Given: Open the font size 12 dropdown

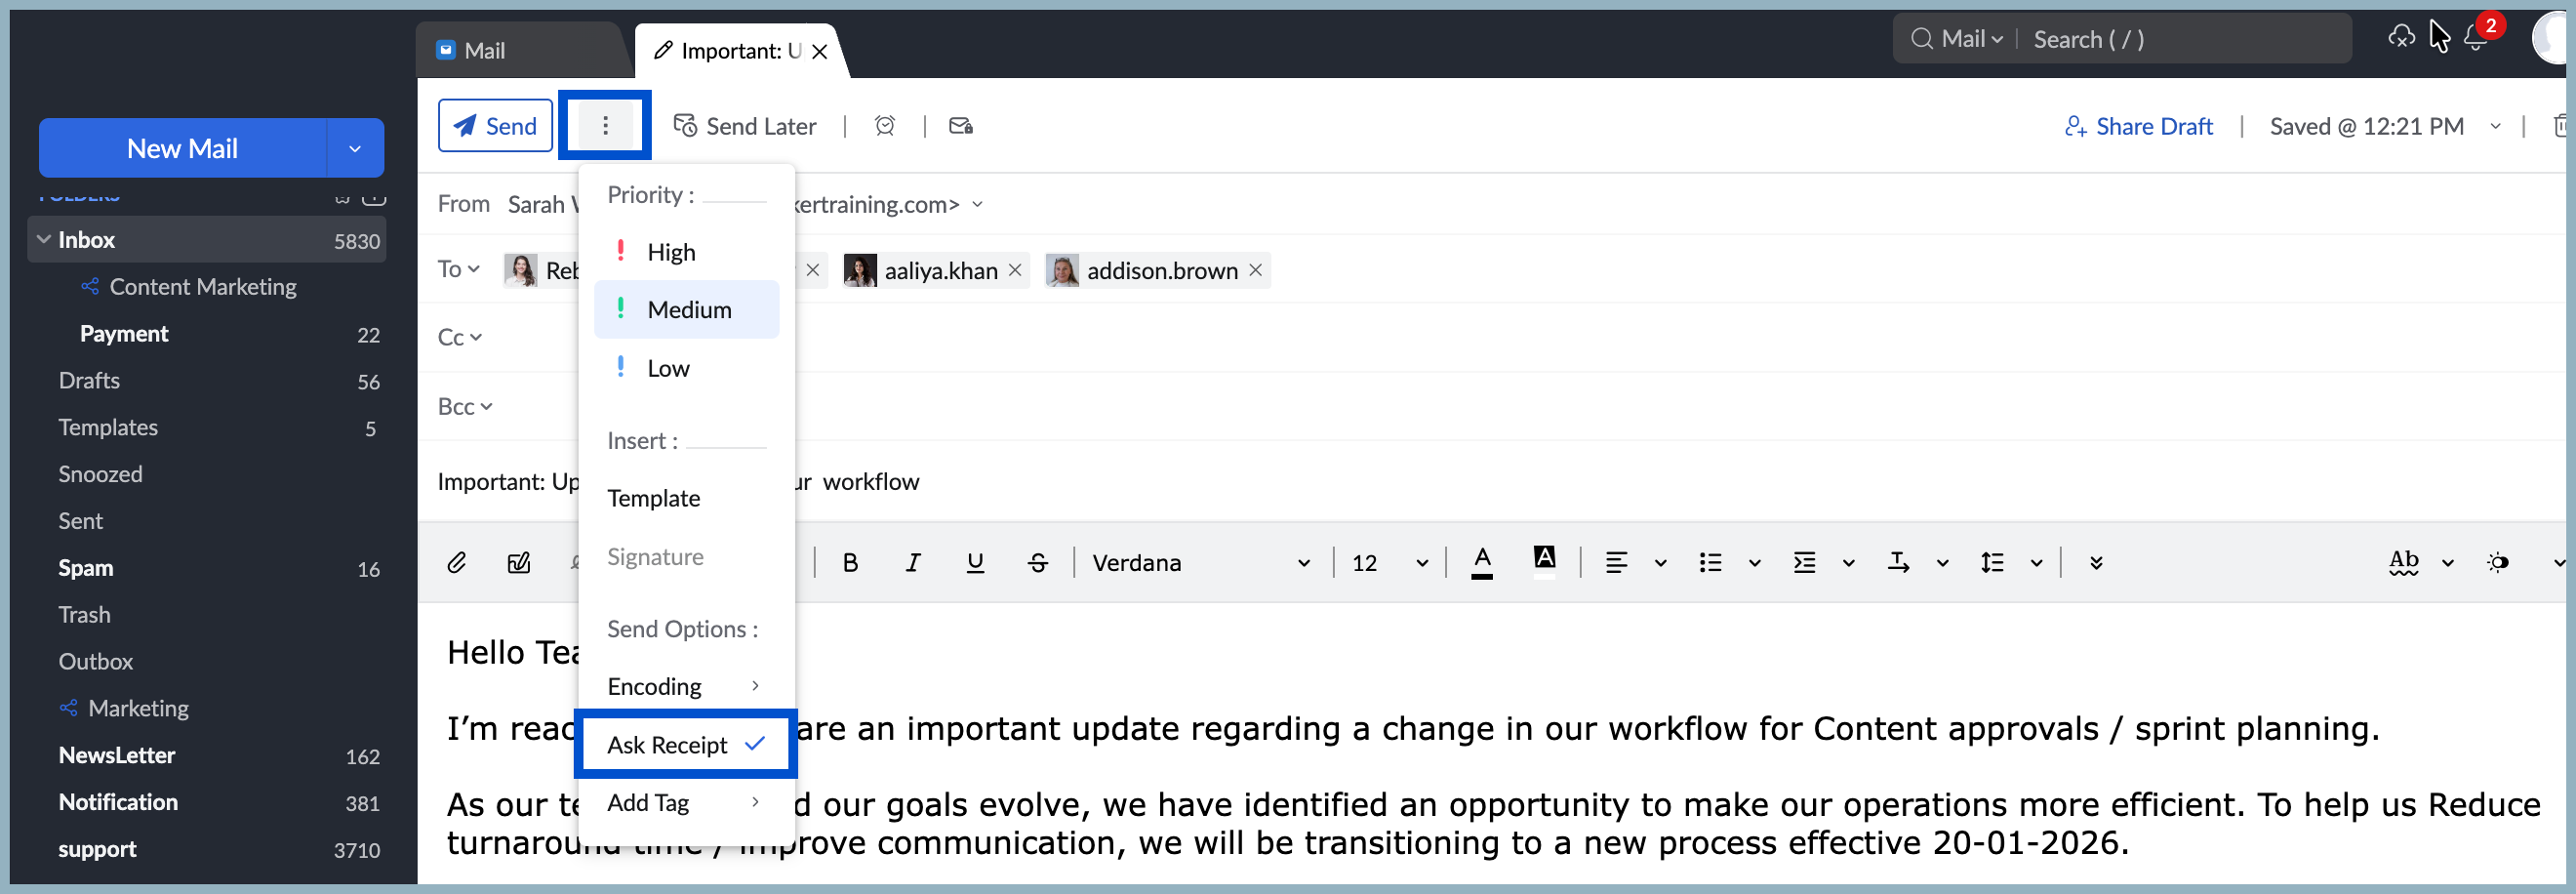Looking at the screenshot, I should [1389, 563].
